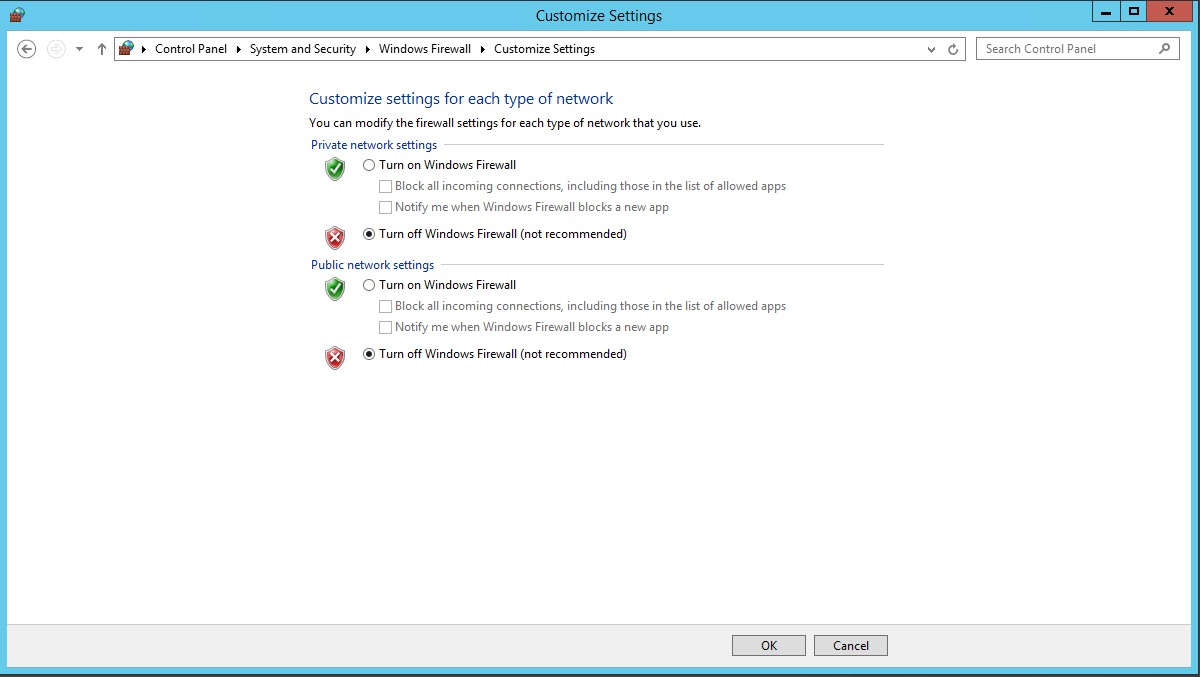Minimize the Customize Settings window
1200x677 pixels.
[x=1106, y=12]
